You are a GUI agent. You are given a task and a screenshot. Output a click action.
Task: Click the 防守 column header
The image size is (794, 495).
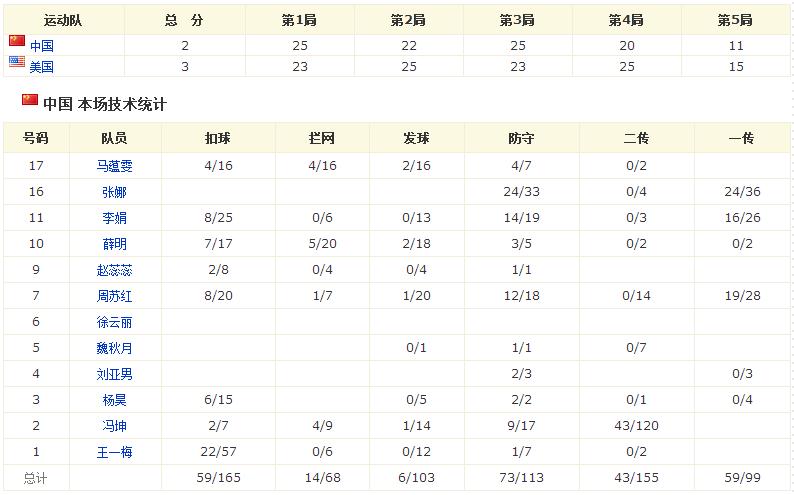point(521,138)
